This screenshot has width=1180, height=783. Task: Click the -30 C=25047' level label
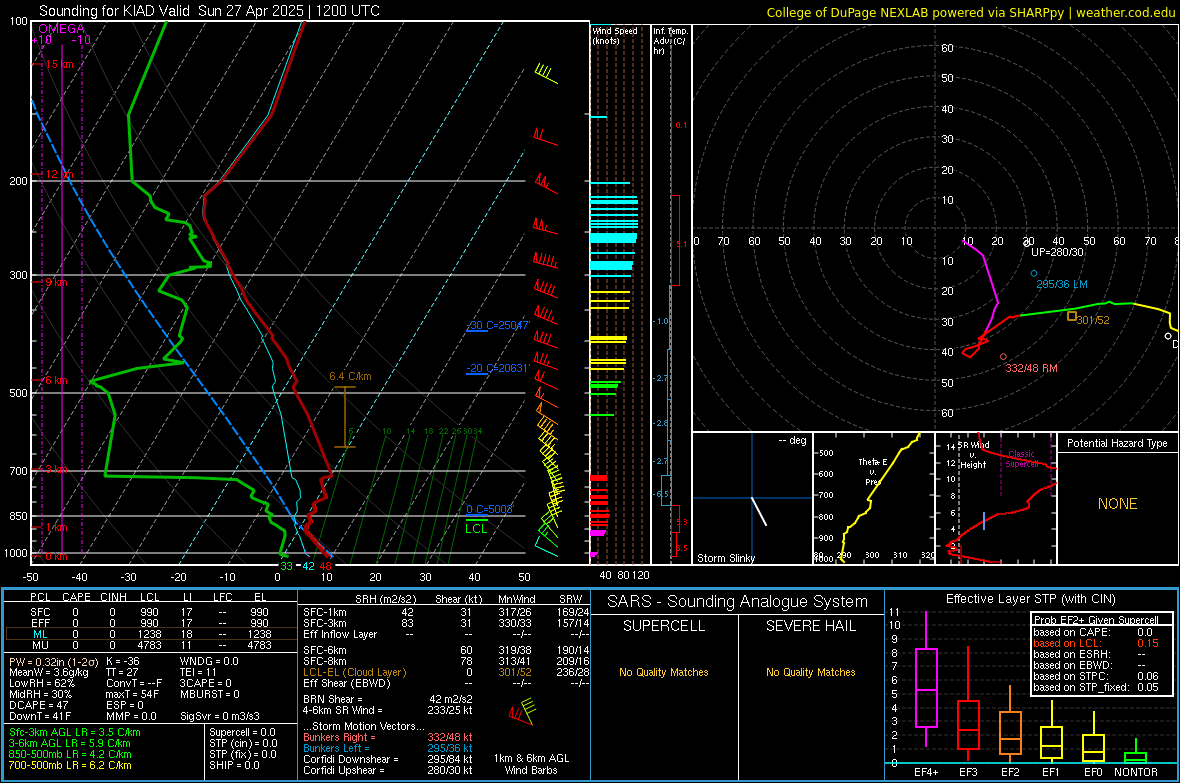[498, 325]
